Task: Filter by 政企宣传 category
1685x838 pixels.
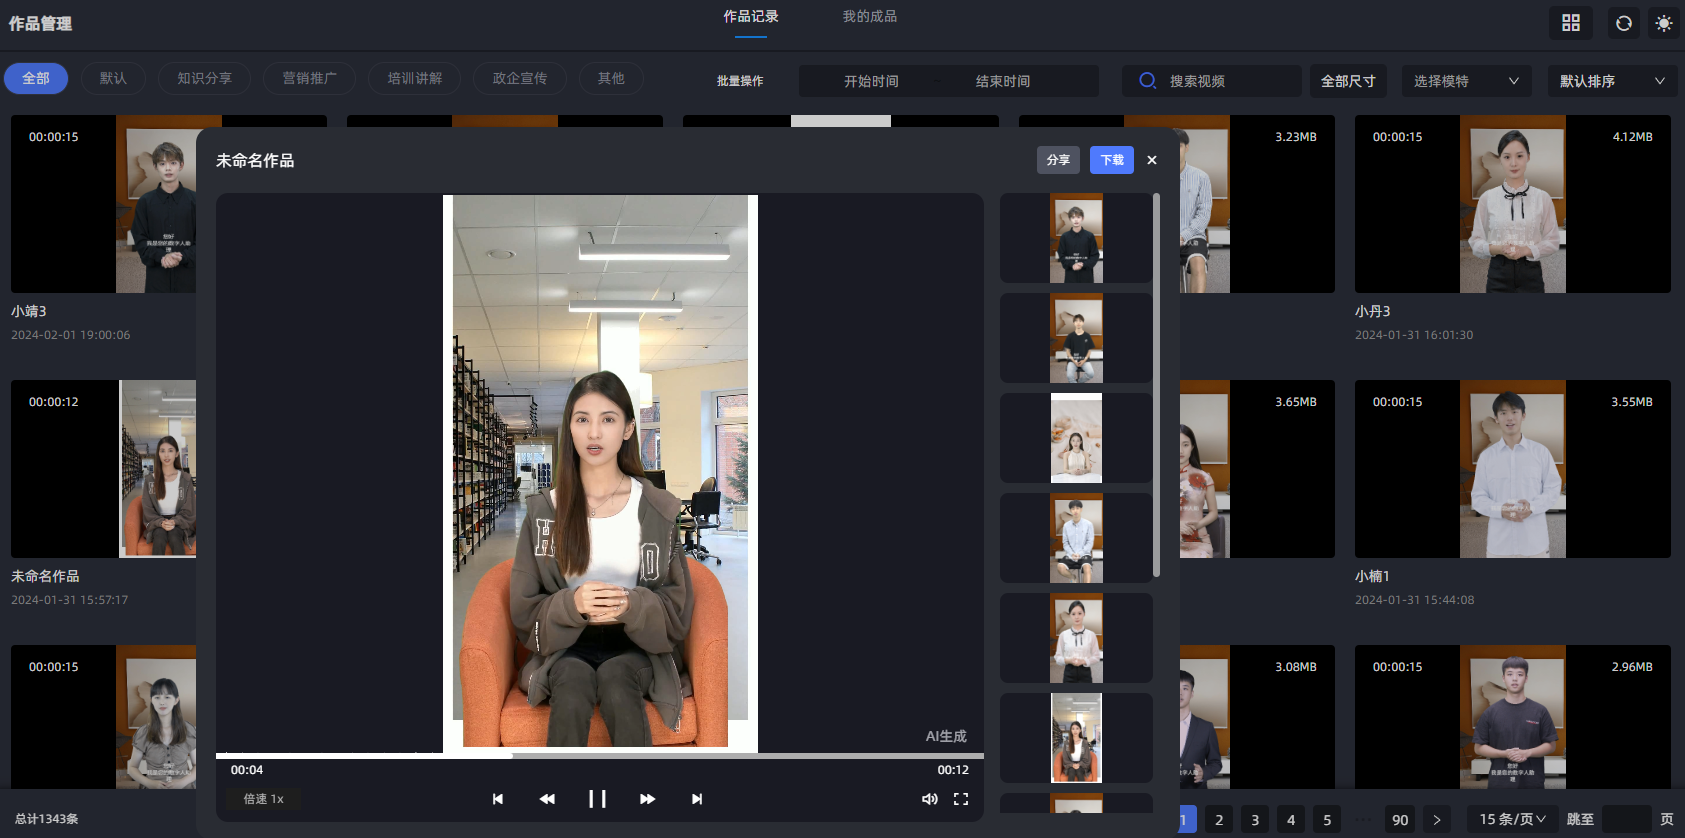Action: 520,78
